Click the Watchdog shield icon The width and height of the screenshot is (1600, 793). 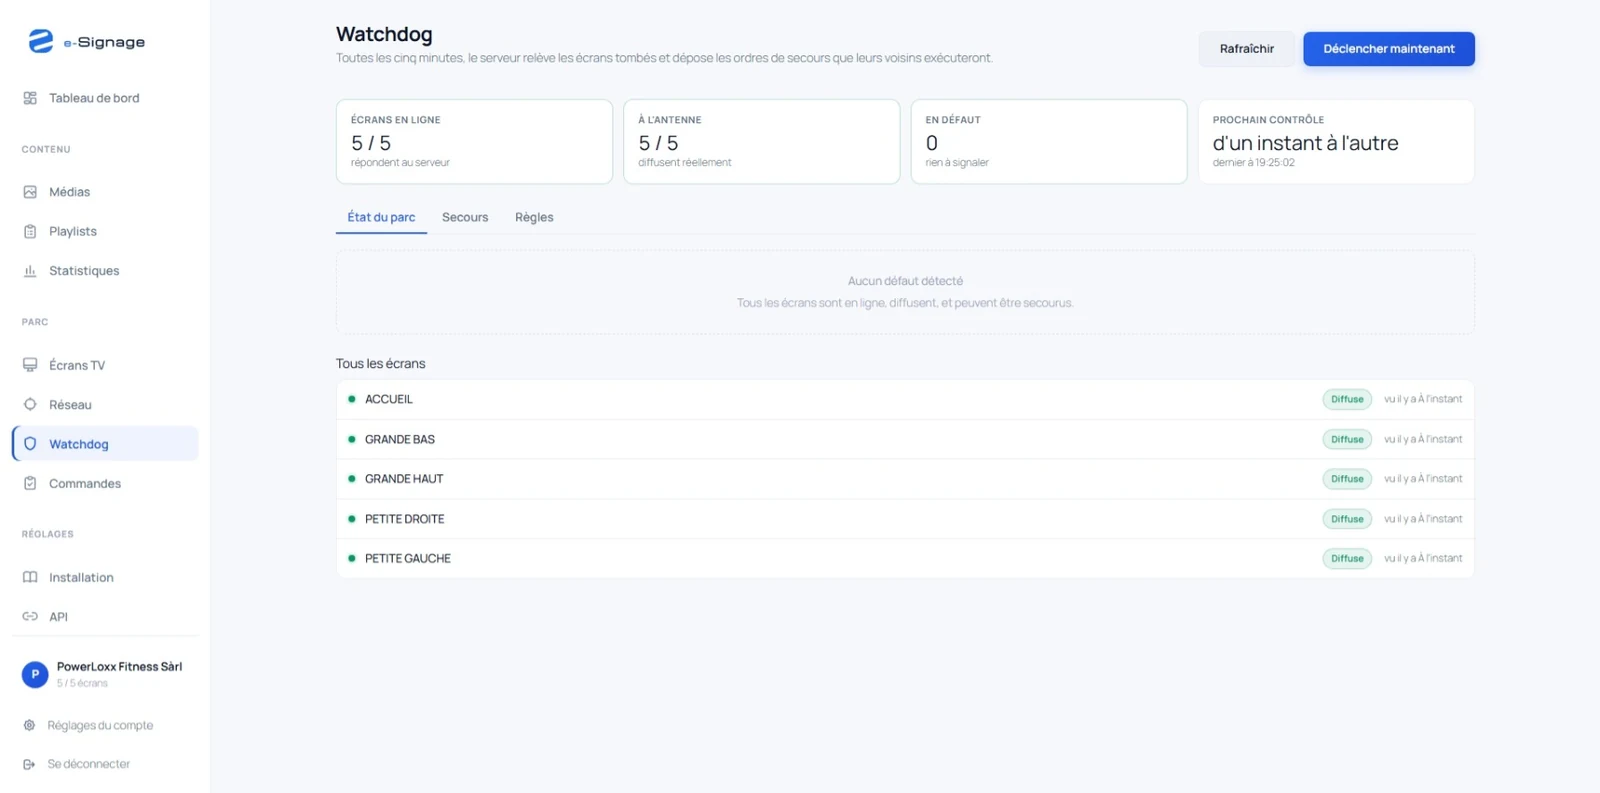pyautogui.click(x=30, y=444)
